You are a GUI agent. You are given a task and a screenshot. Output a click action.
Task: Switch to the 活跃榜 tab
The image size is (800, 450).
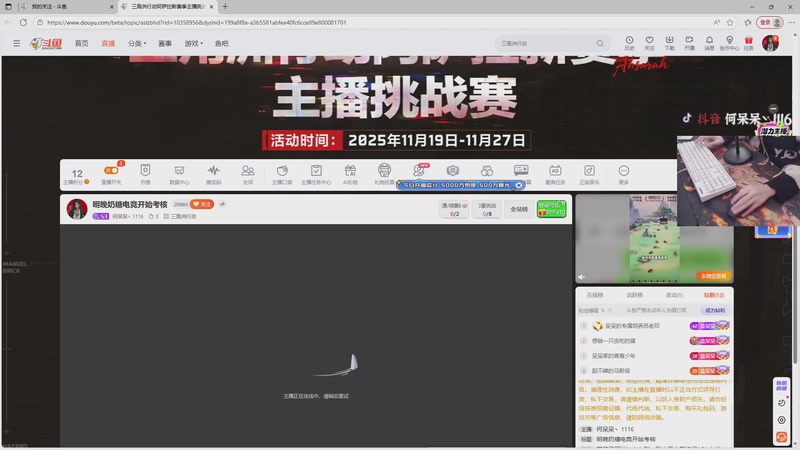(x=634, y=295)
